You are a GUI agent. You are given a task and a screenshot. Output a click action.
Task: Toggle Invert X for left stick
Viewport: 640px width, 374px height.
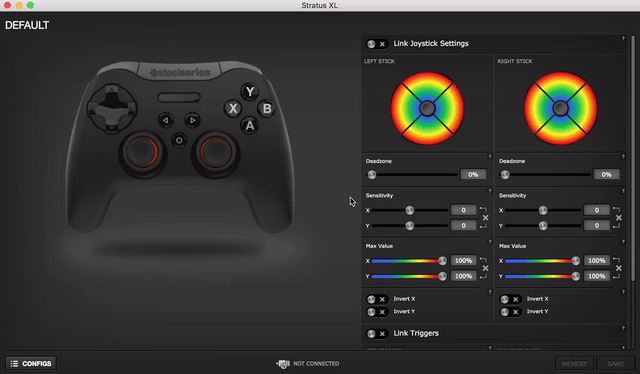[376, 299]
